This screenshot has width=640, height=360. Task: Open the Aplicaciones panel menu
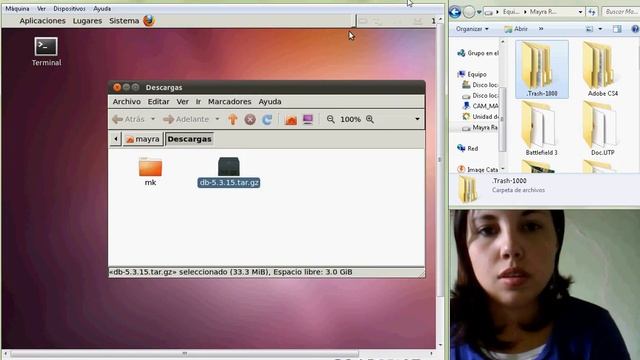(x=42, y=21)
